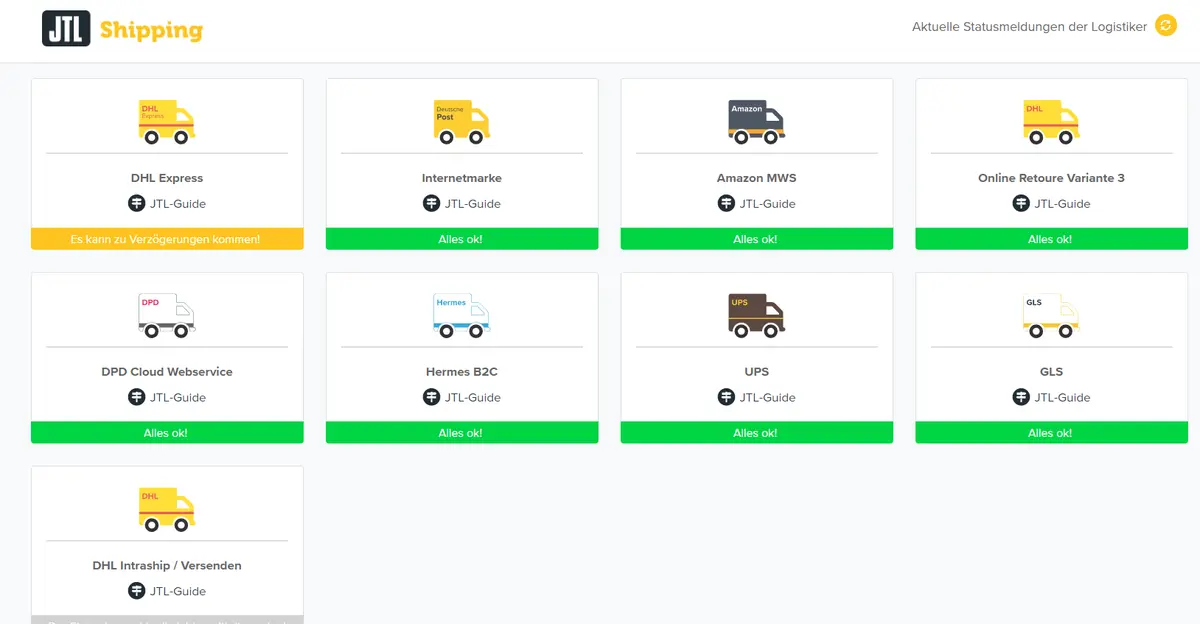Click the brown UPS truck icon
The image size is (1200, 624).
pyautogui.click(x=757, y=315)
